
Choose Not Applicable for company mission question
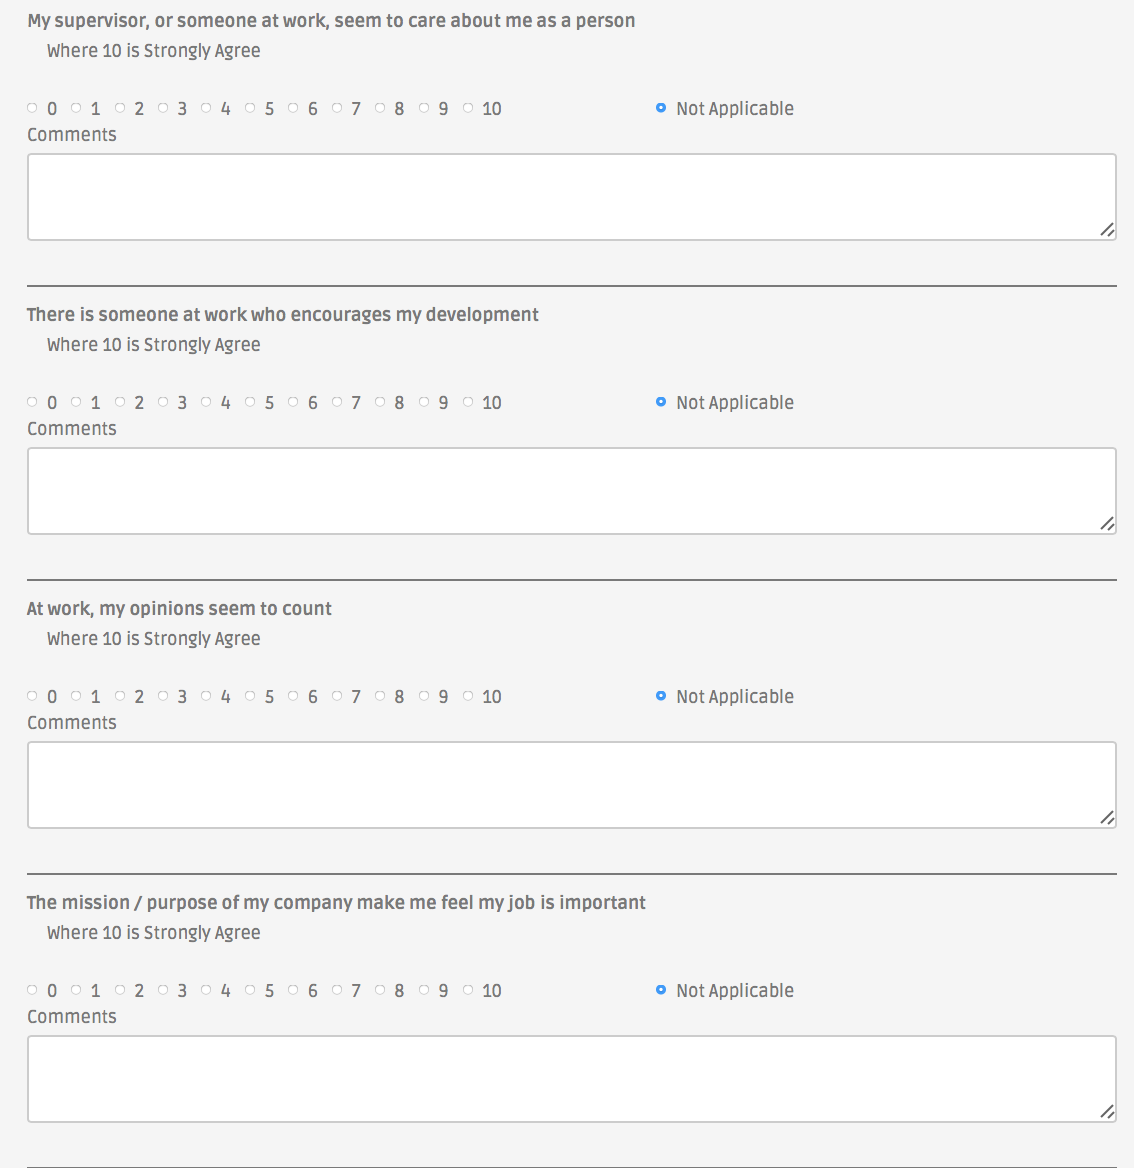pos(661,990)
